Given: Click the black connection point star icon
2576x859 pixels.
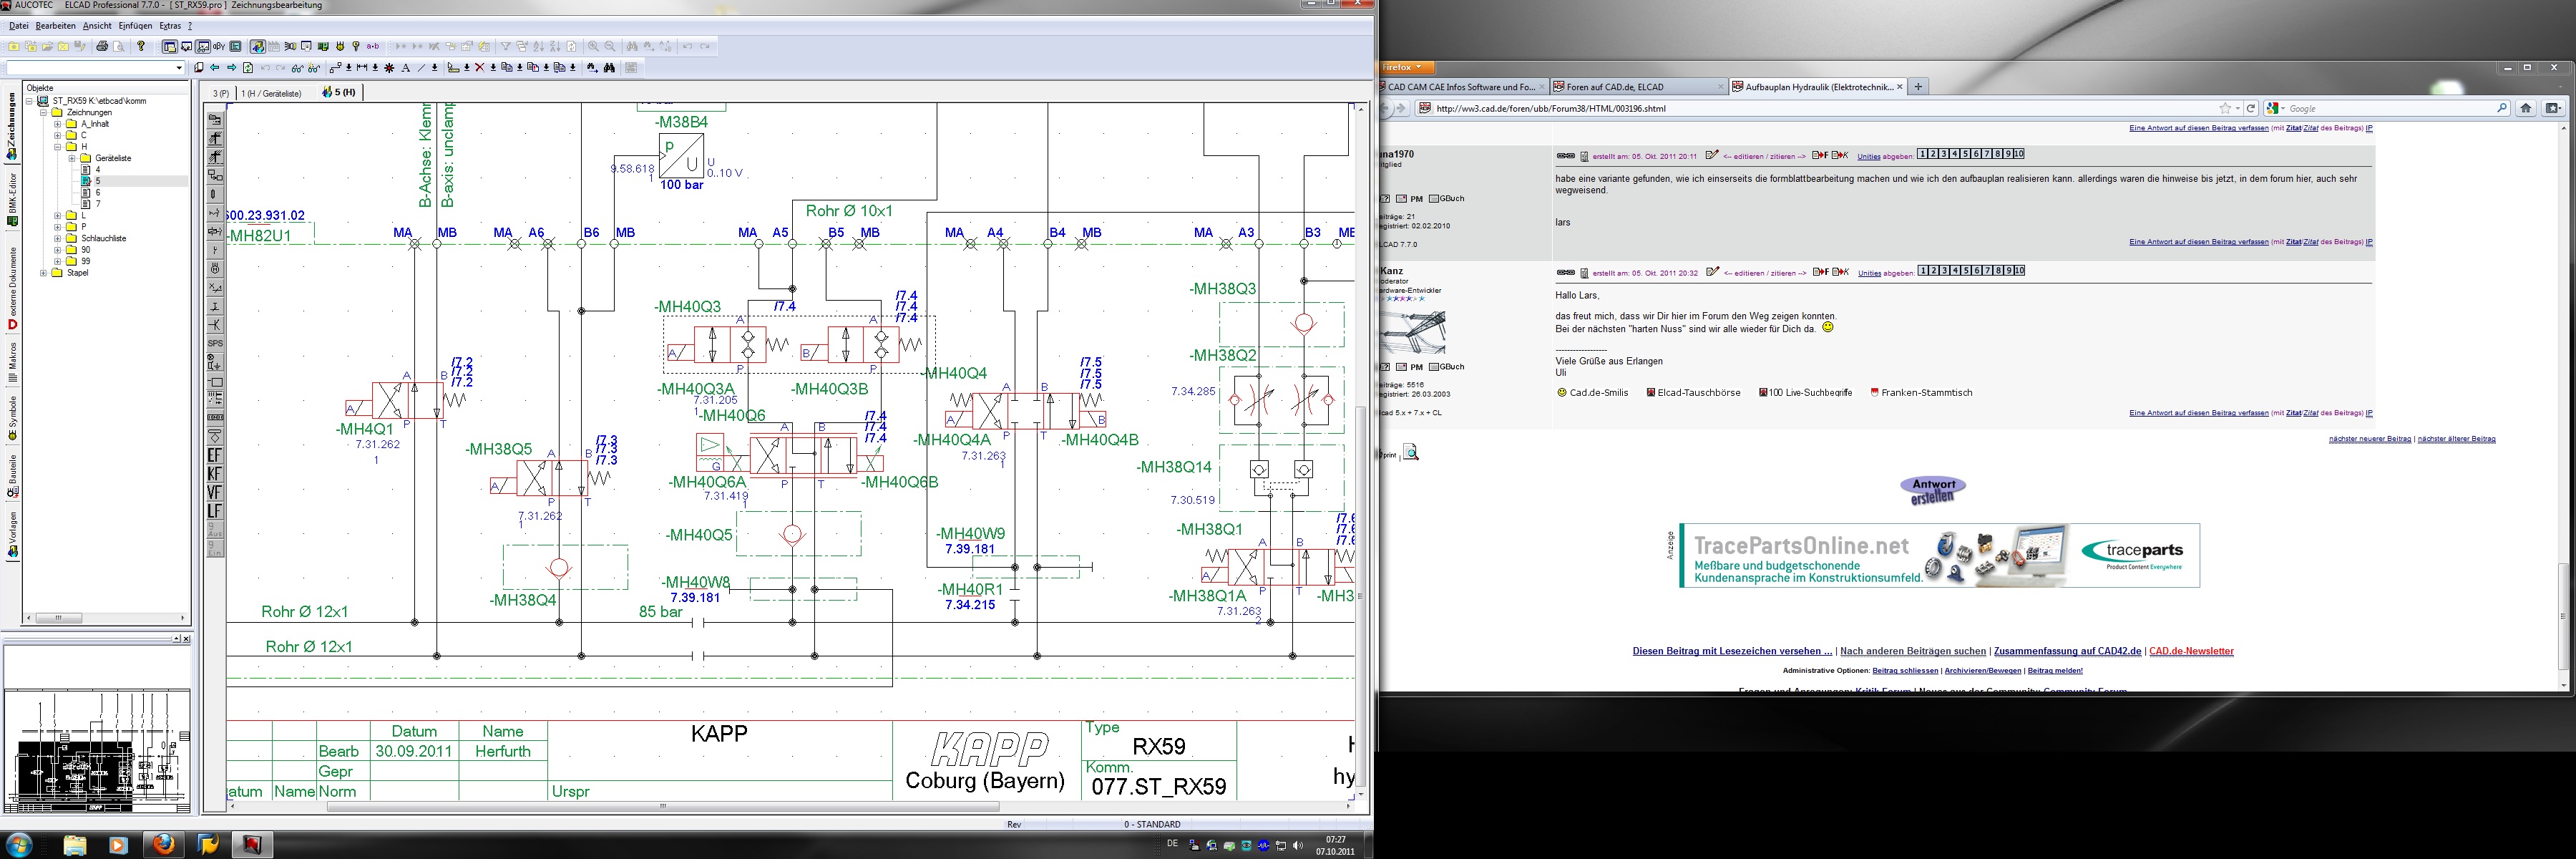Looking at the screenshot, I should click(x=389, y=68).
